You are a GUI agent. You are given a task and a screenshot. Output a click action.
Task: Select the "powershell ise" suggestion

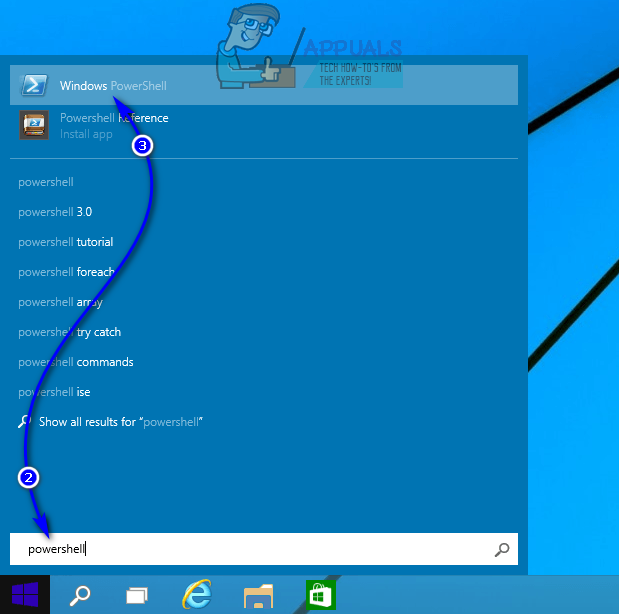pyautogui.click(x=54, y=392)
